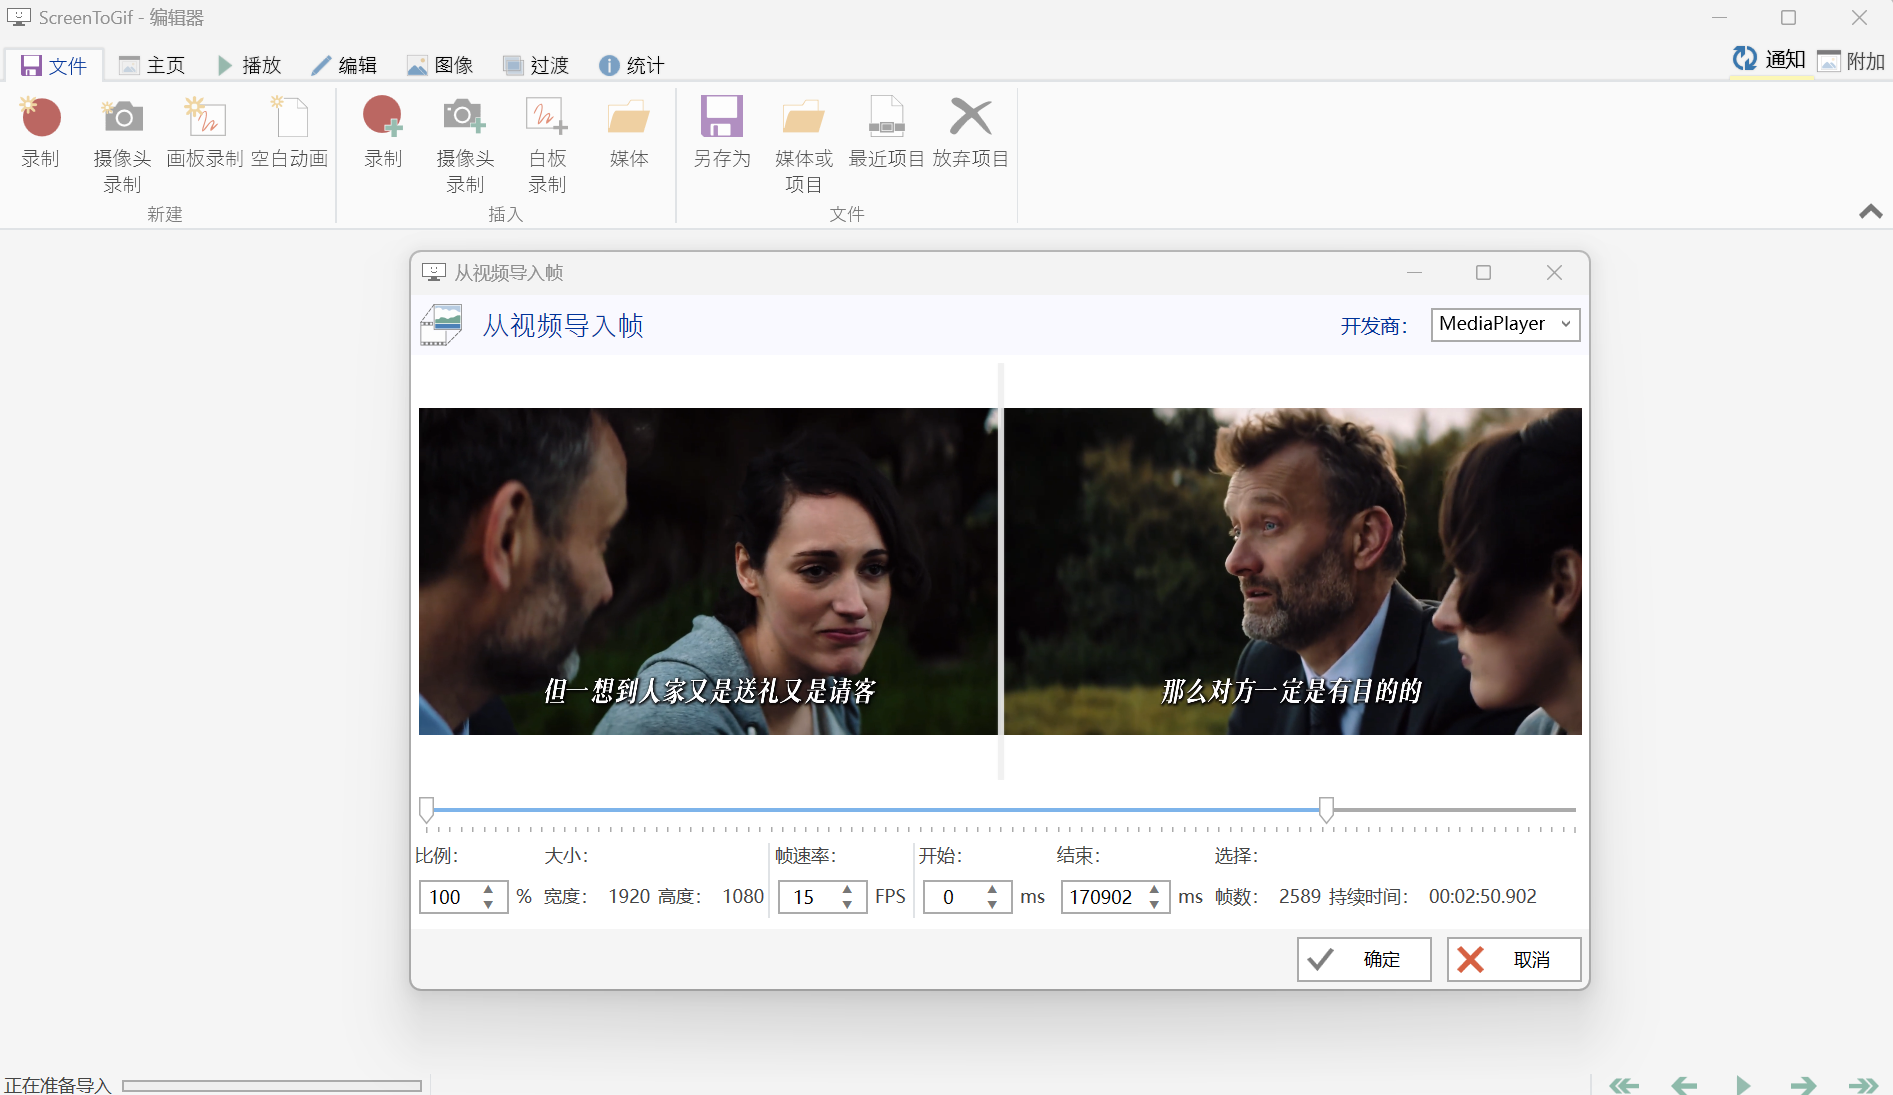
Task: Click the start frame preview thumbnail
Action: 708,571
